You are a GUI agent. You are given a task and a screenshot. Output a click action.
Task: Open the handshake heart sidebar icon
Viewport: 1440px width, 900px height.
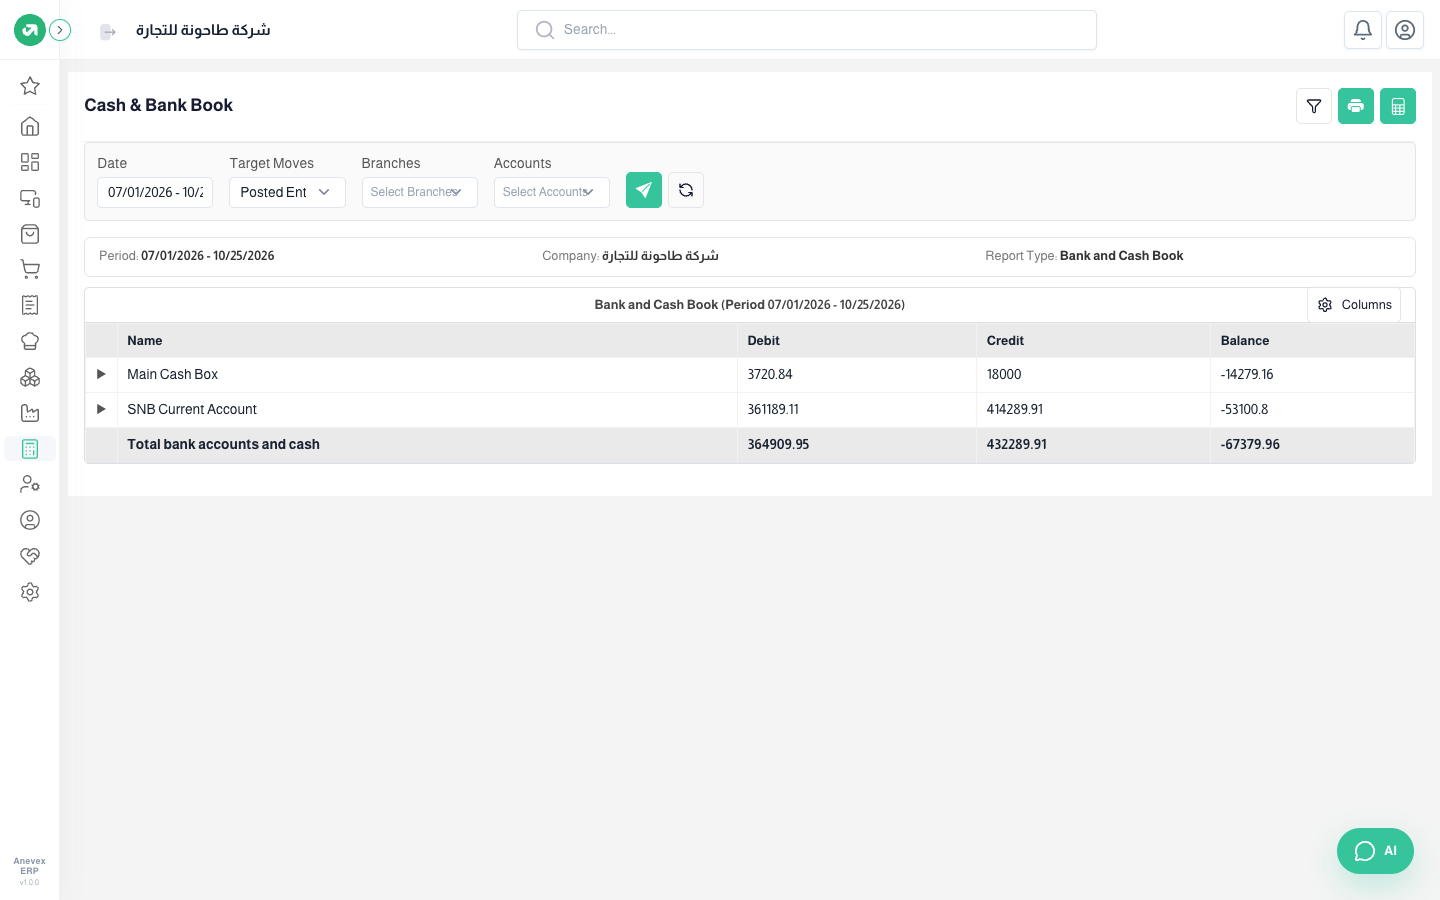point(30,556)
